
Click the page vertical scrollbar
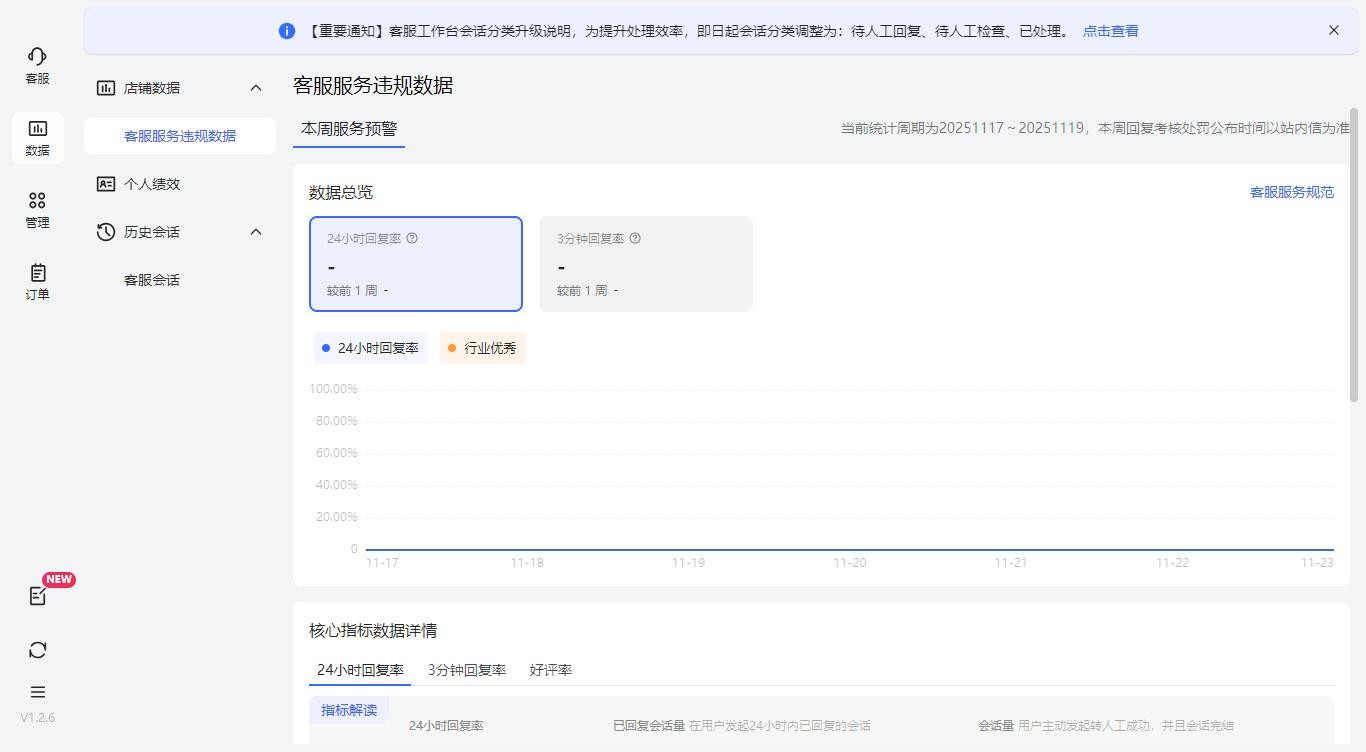tap(1355, 255)
